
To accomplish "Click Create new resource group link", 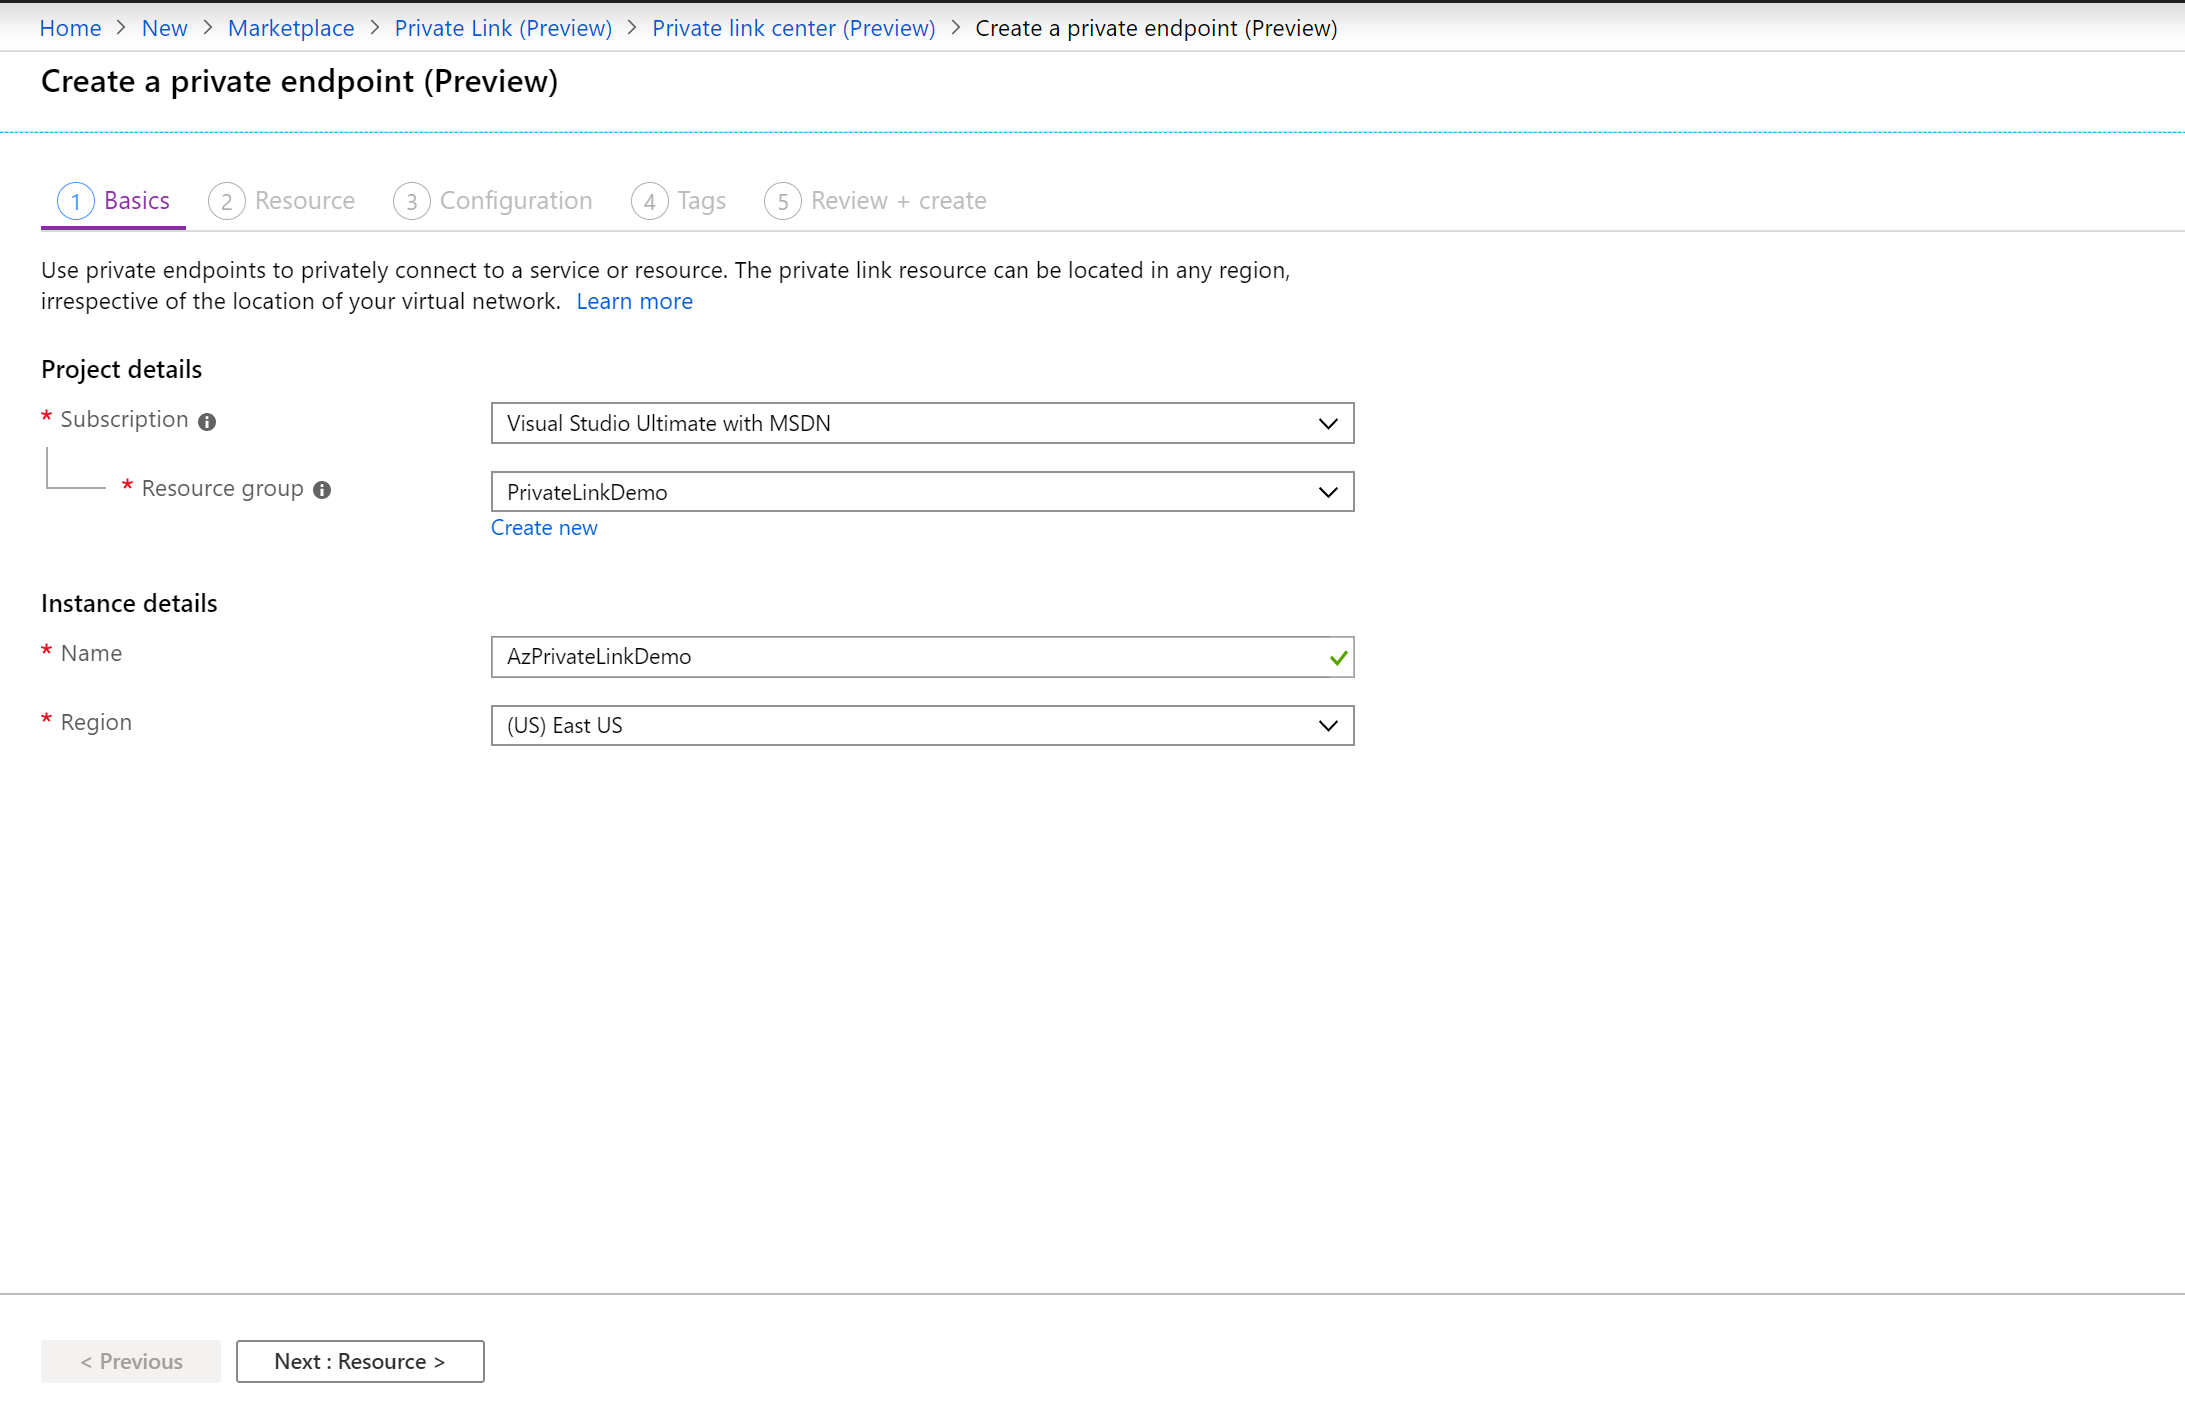I will tap(544, 528).
